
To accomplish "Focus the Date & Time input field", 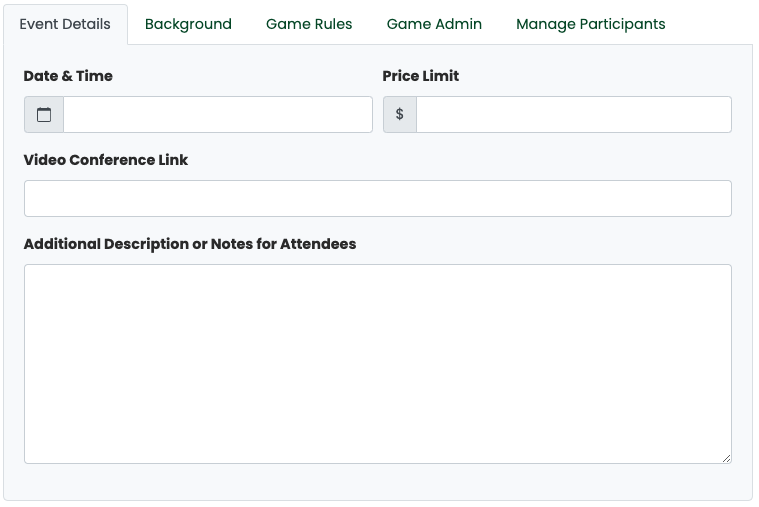I will coord(218,115).
